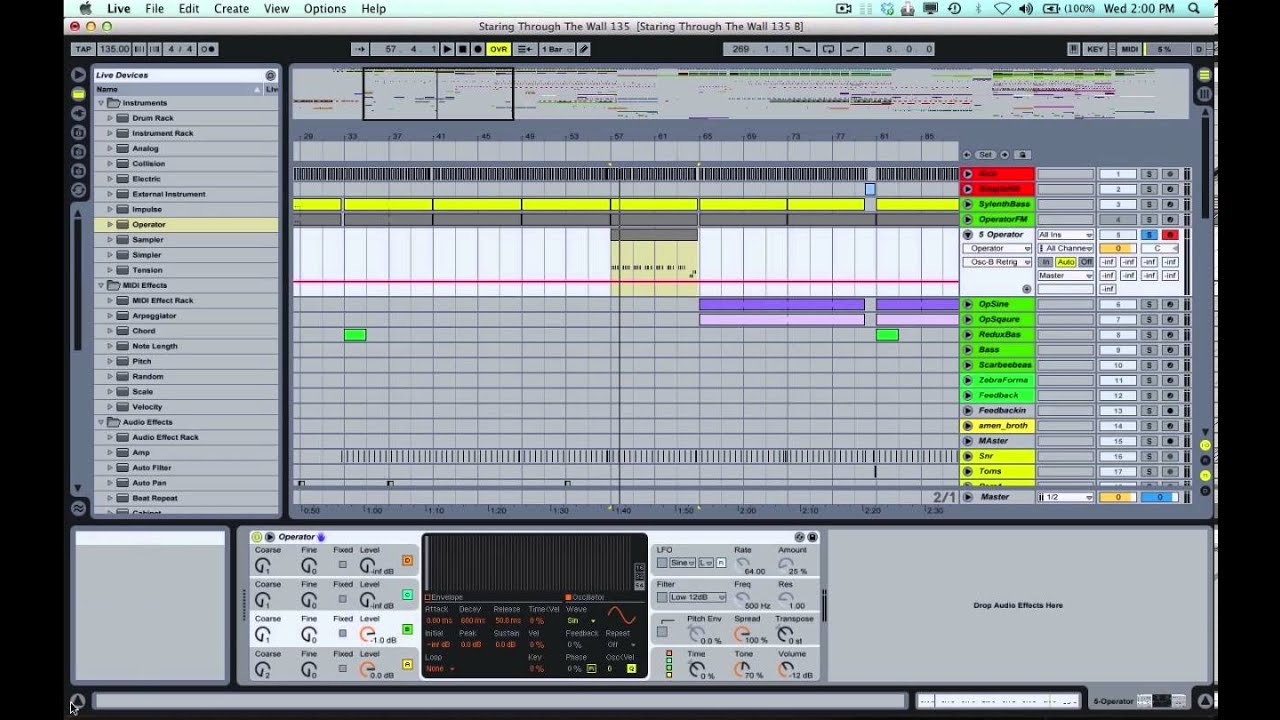Expand the Drum Rack item
Viewport: 1280px width, 720px height.
[111, 118]
